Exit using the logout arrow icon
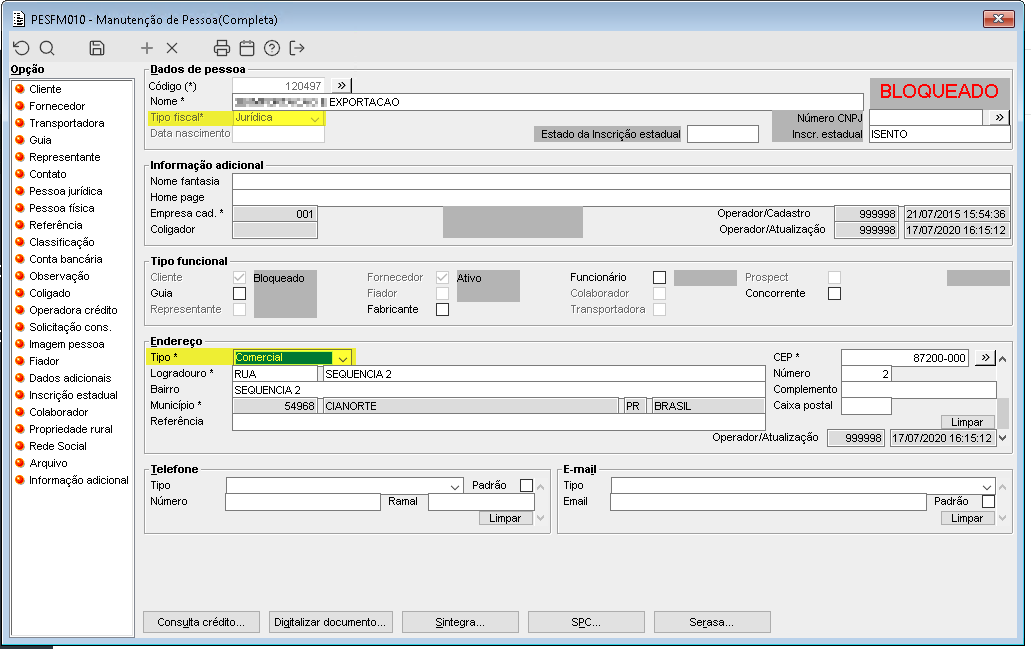This screenshot has width=1031, height=649. point(297,48)
